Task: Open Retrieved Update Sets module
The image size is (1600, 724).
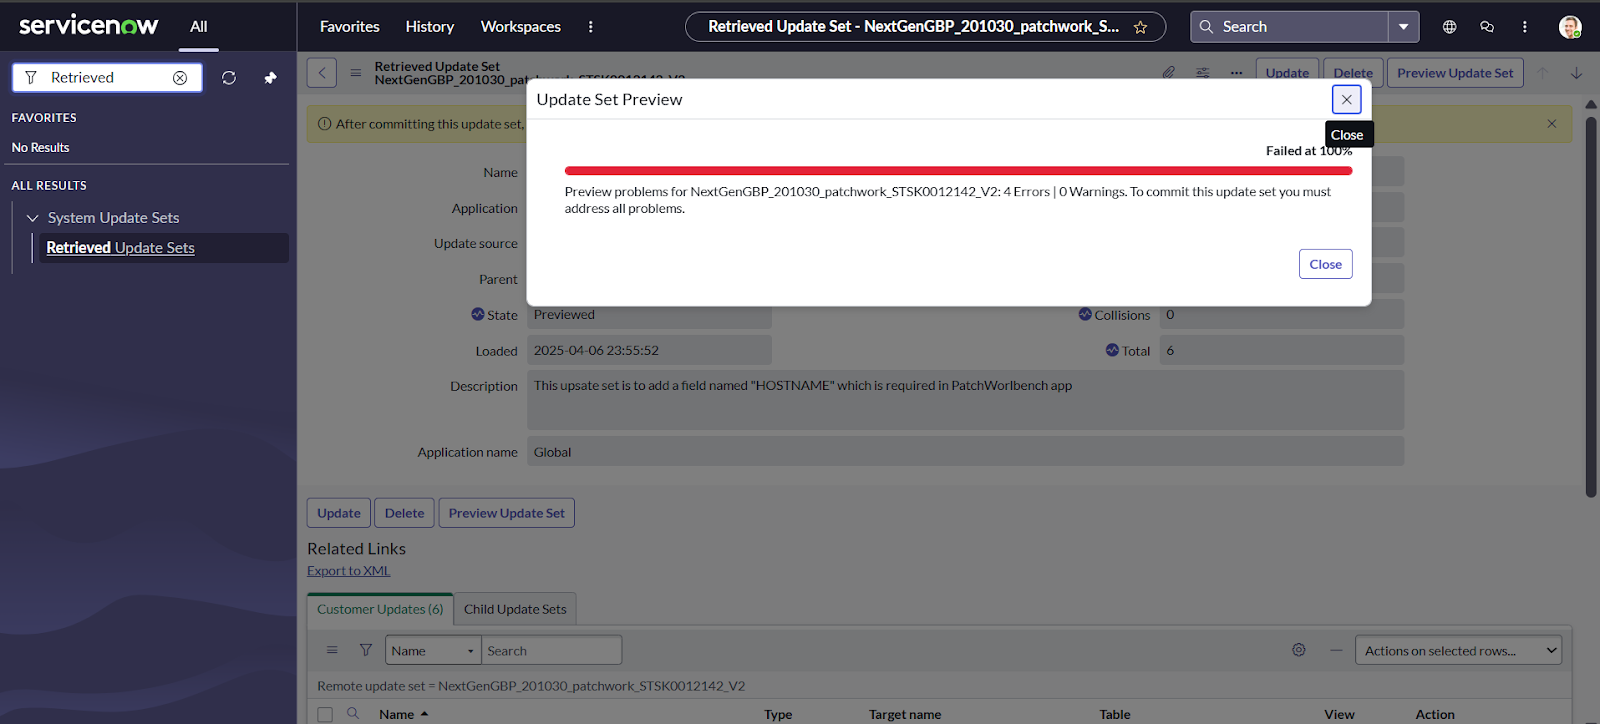Action: pos(120,248)
